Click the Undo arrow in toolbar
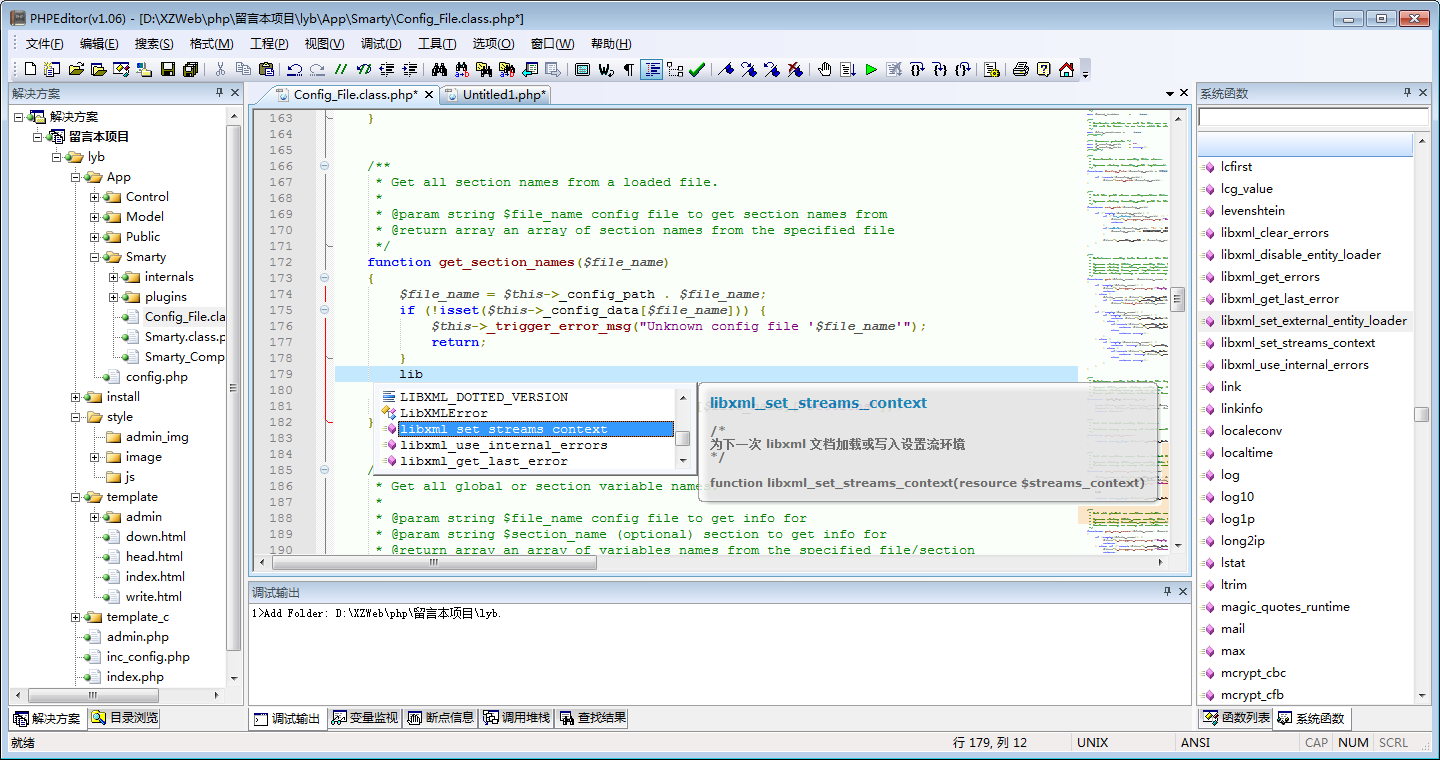This screenshot has width=1440, height=760. [x=294, y=69]
